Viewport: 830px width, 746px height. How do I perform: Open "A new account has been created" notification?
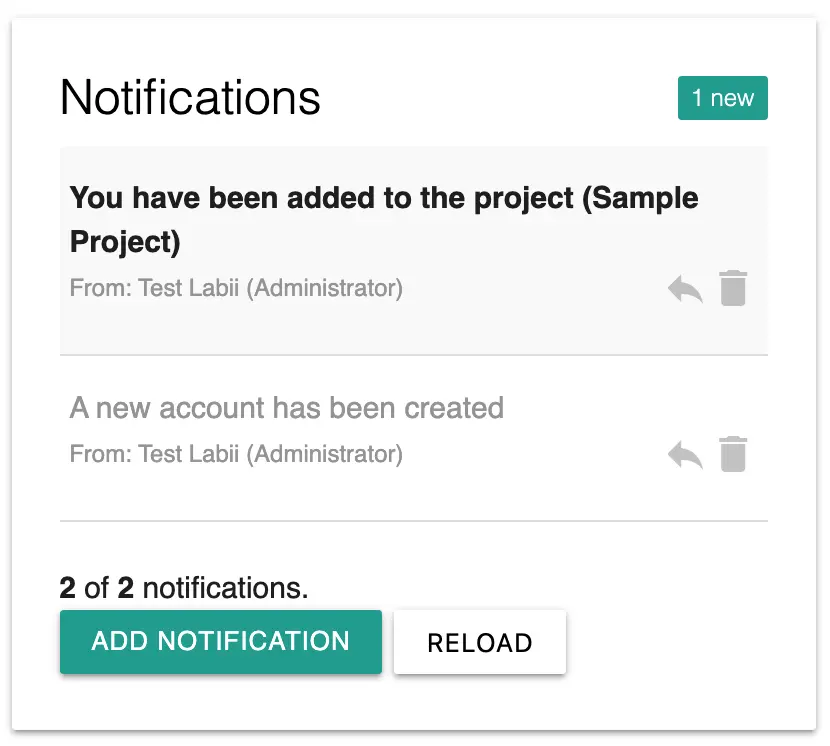tap(287, 408)
